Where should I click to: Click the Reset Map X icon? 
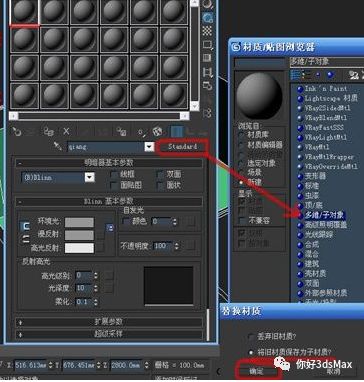66,131
